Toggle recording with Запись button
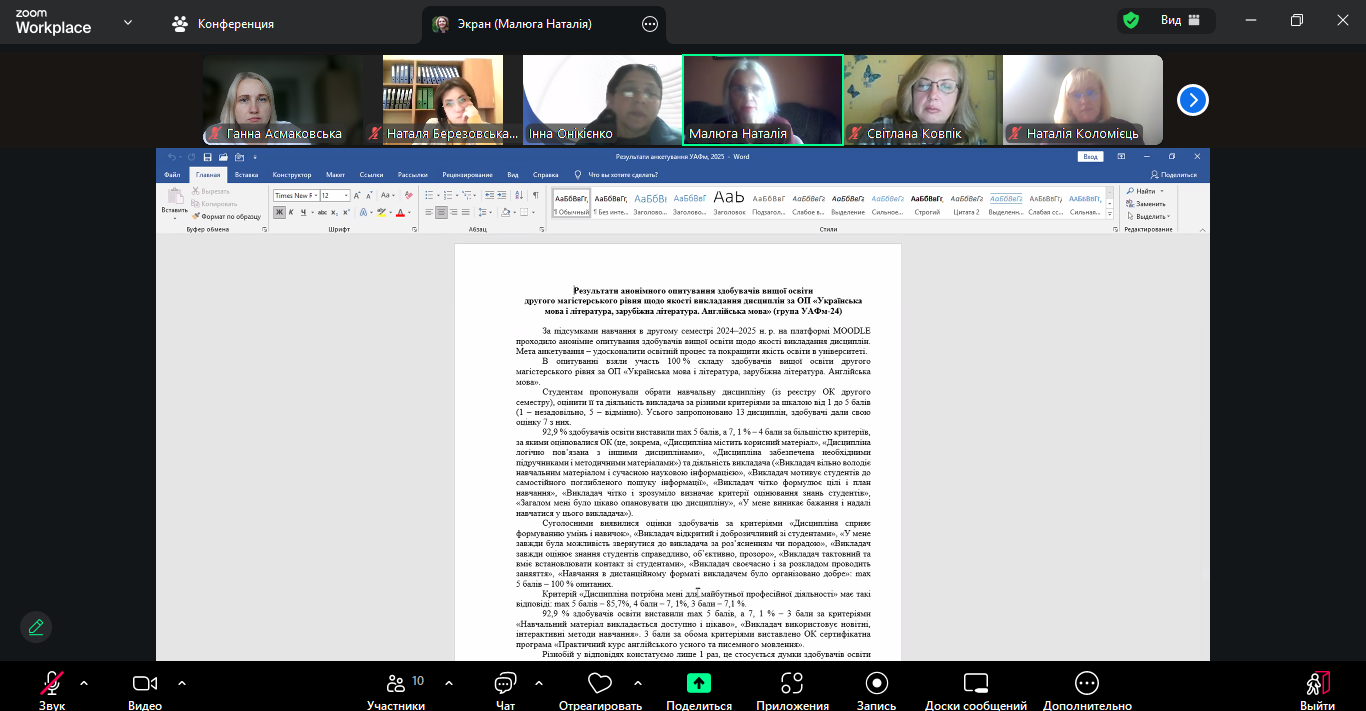The width and height of the screenshot is (1366, 711). [x=877, y=684]
